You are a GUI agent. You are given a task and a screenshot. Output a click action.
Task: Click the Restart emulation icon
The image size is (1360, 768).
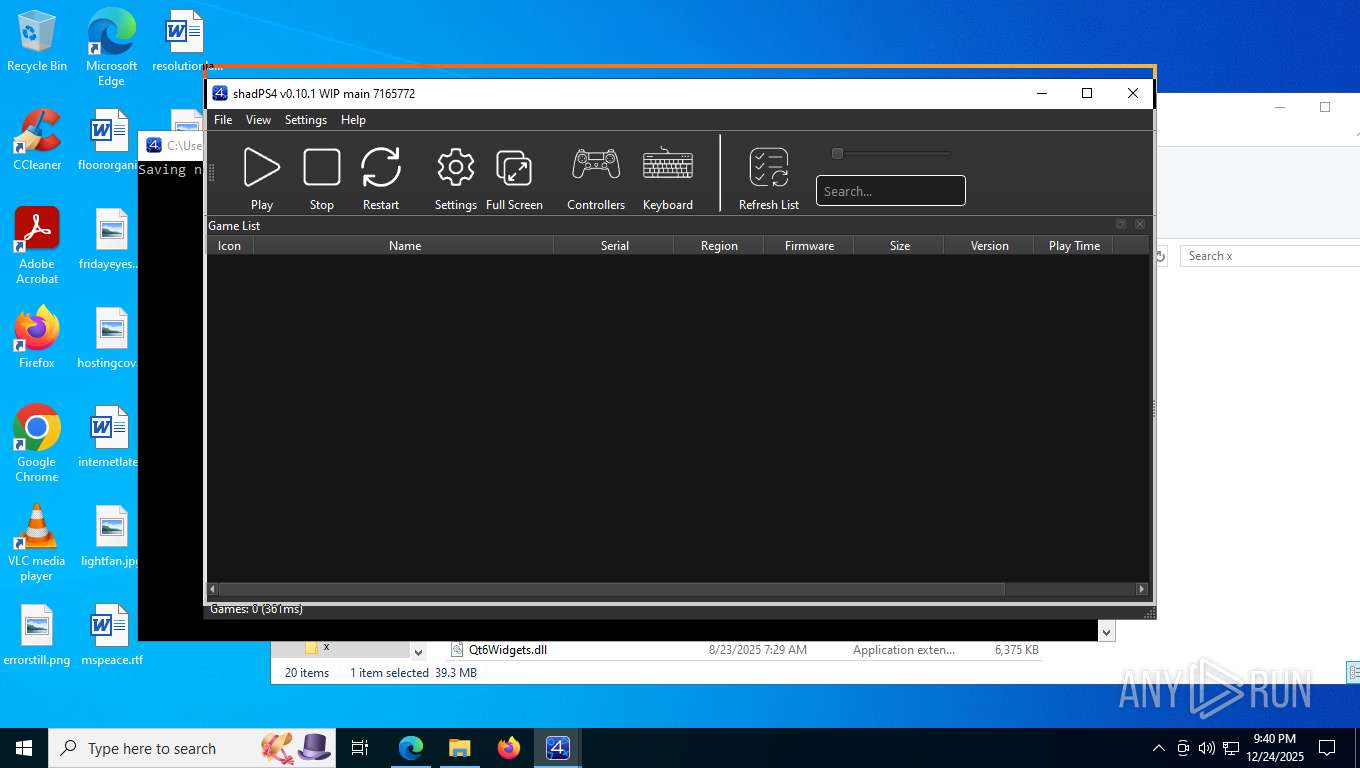(x=381, y=167)
